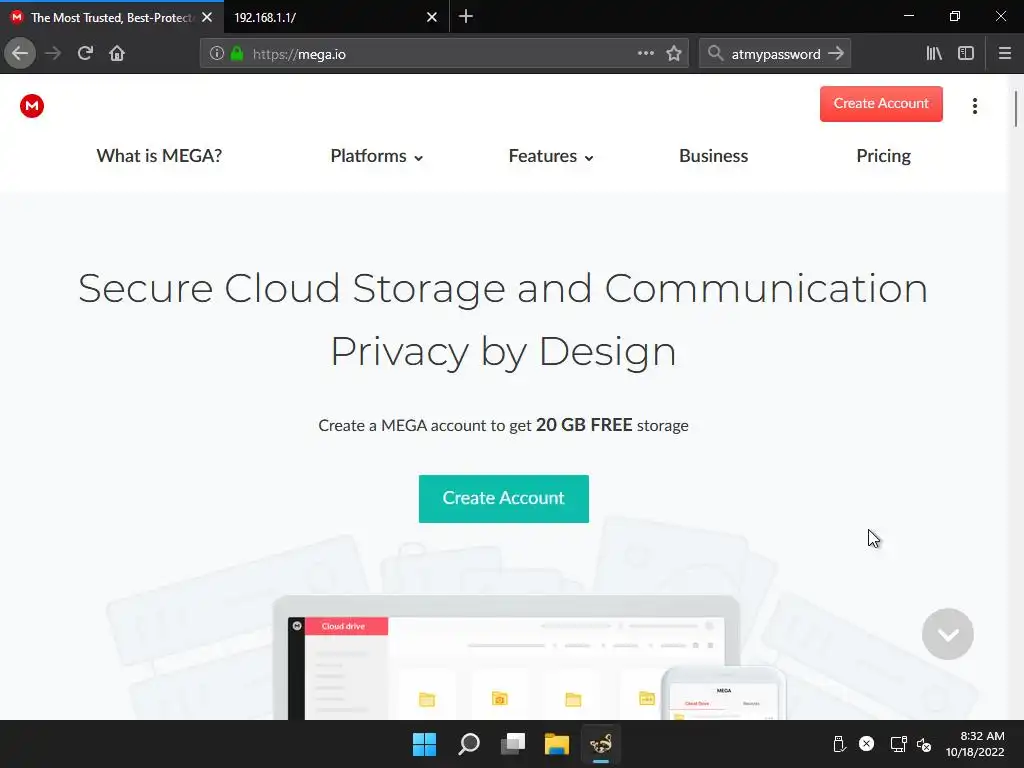Screen dimensions: 1024x768
Task: Click the search box containing atmypassword
Action: click(775, 54)
